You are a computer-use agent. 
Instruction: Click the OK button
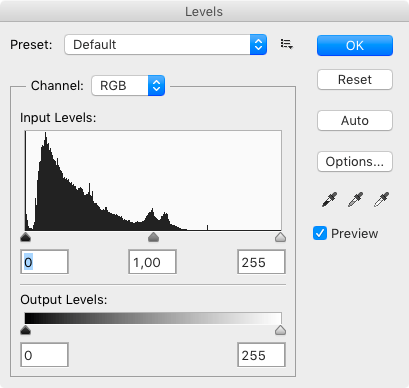pos(355,45)
